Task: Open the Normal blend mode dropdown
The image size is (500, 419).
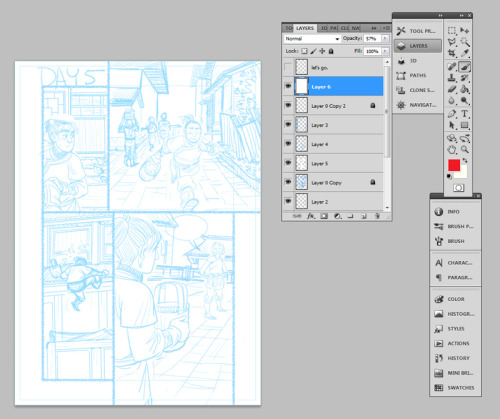Action: click(x=312, y=39)
